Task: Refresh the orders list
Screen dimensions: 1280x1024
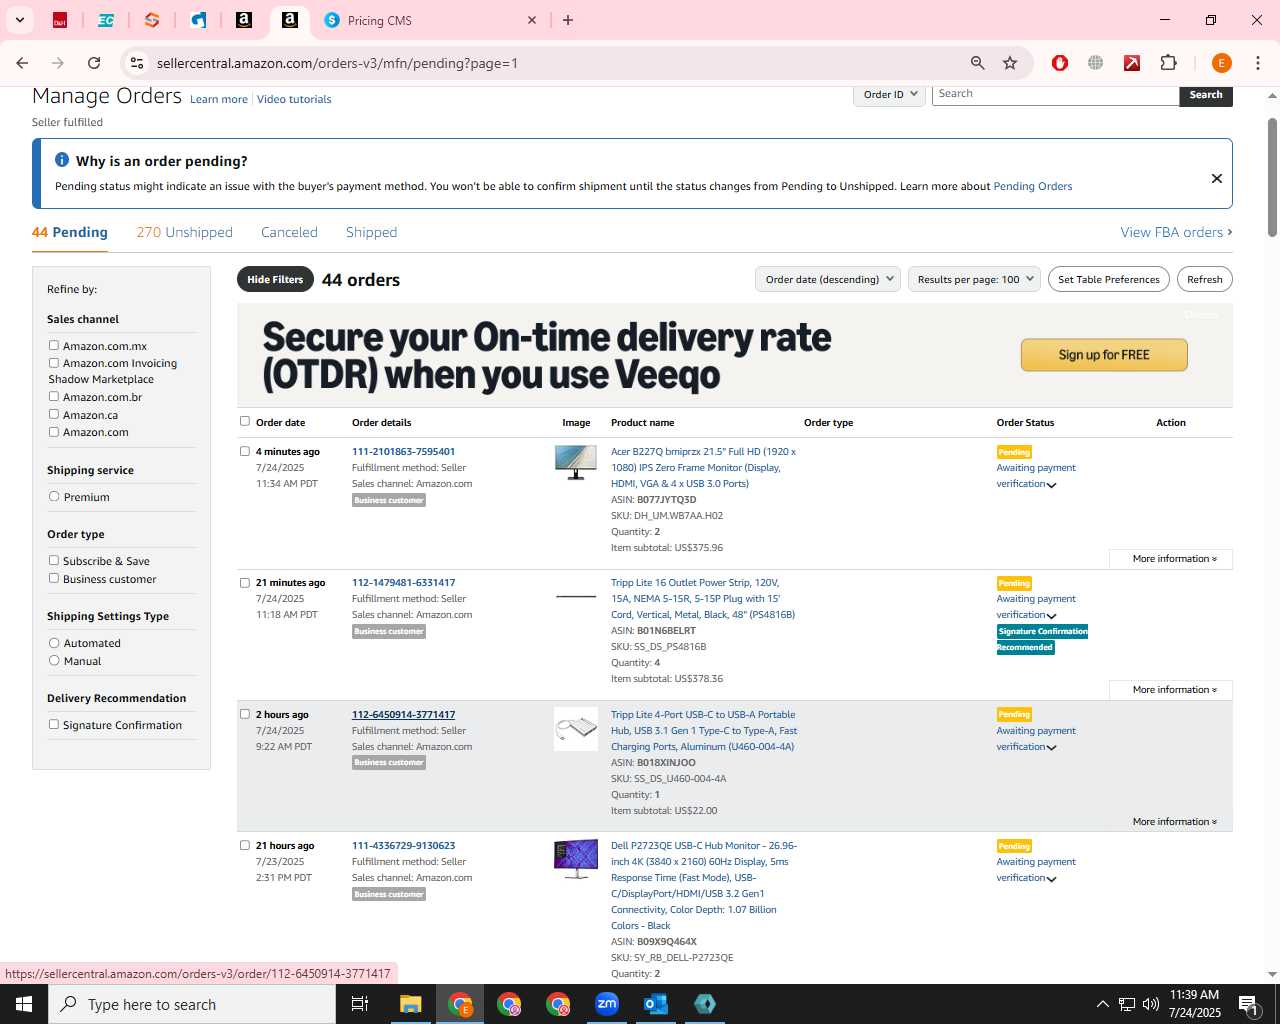Action: (1204, 279)
